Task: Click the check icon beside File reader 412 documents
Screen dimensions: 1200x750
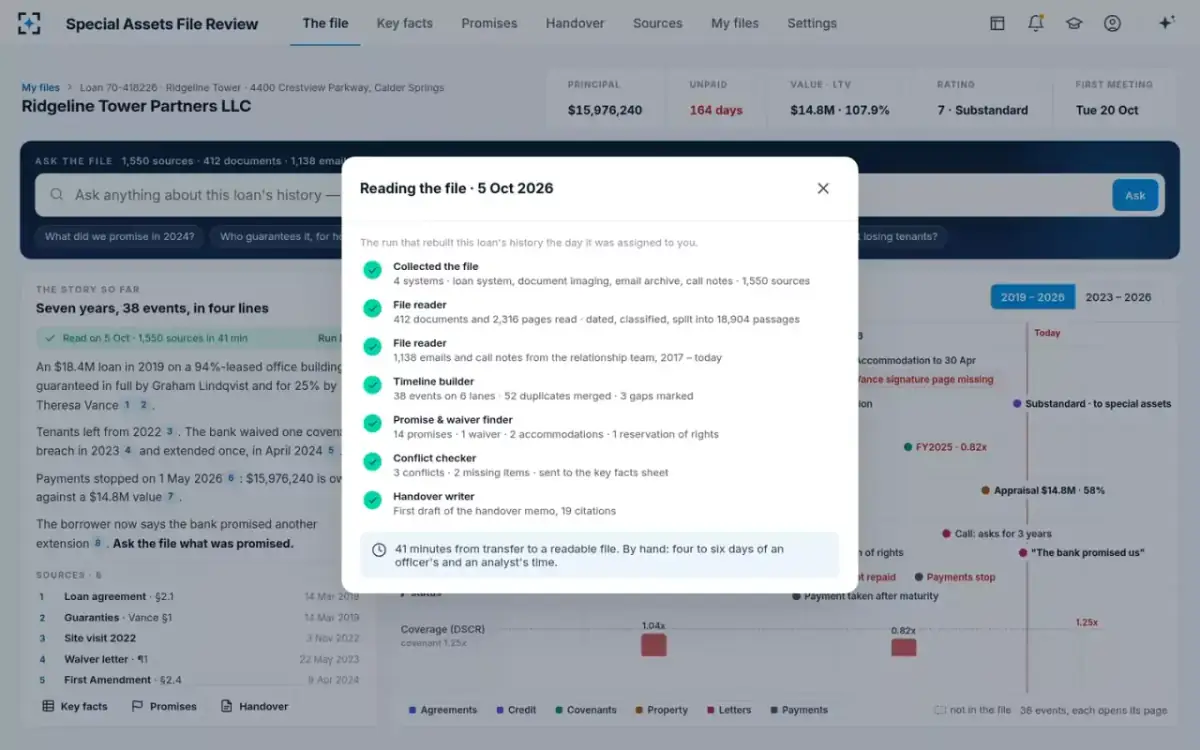Action: 372,308
